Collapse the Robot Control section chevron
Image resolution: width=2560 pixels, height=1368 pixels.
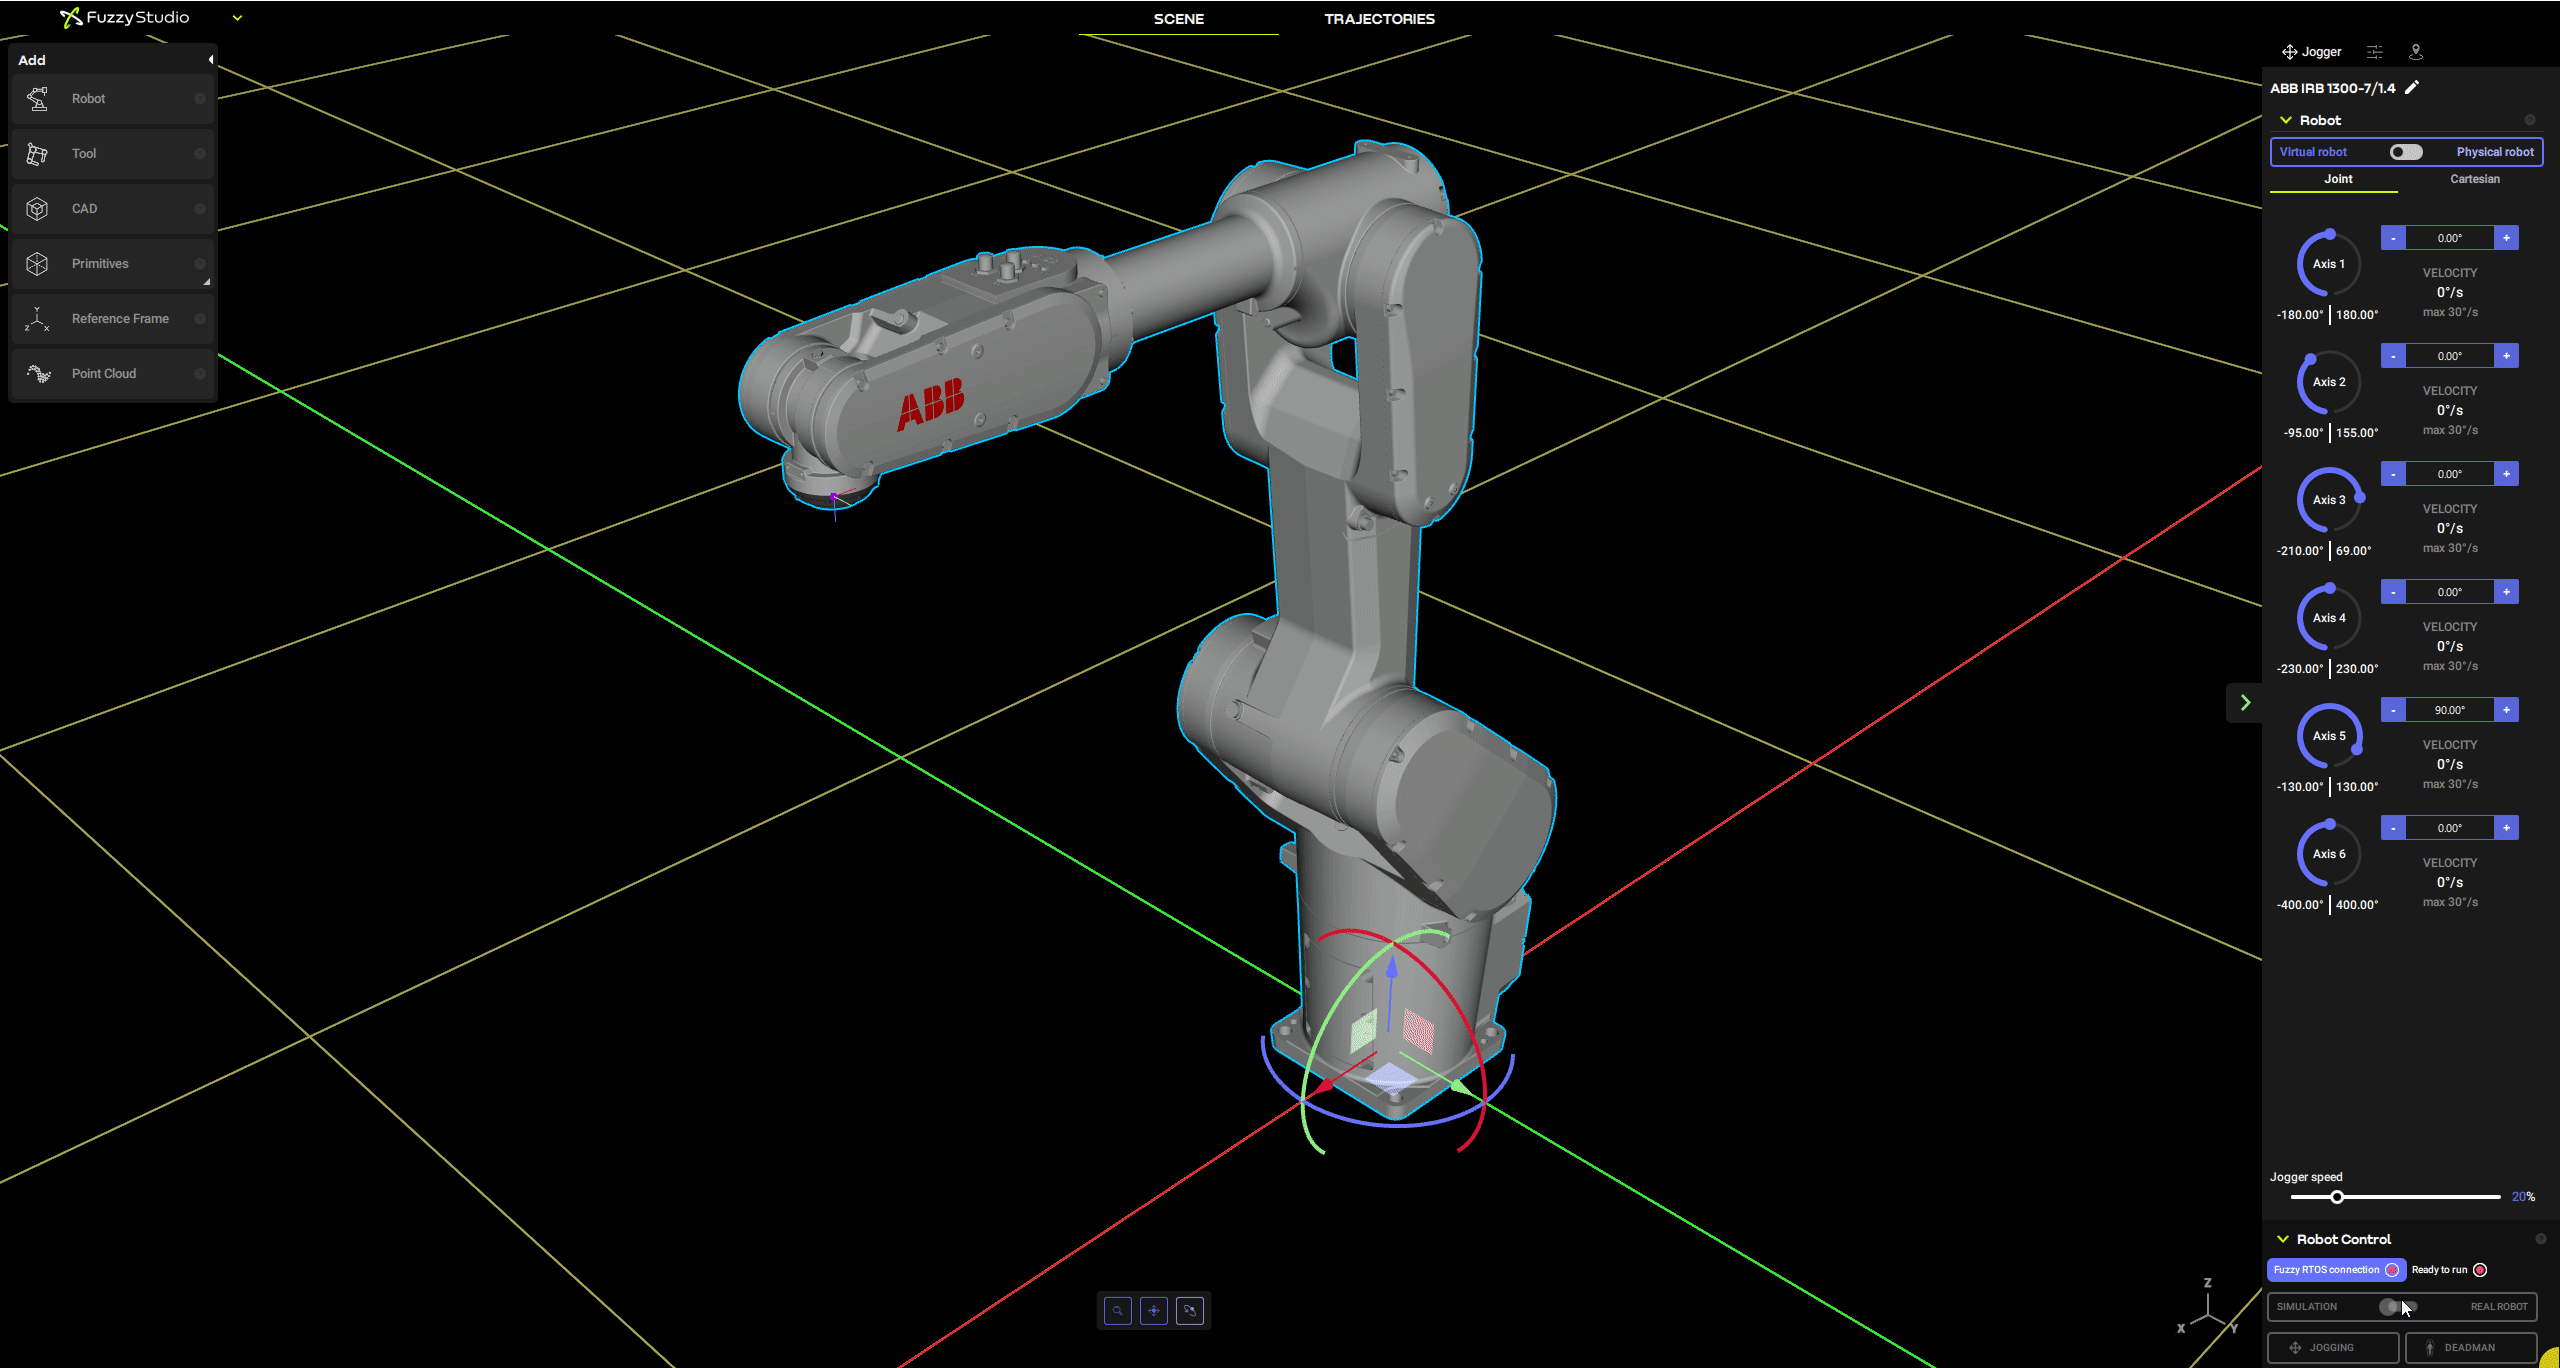pyautogui.click(x=2283, y=1239)
